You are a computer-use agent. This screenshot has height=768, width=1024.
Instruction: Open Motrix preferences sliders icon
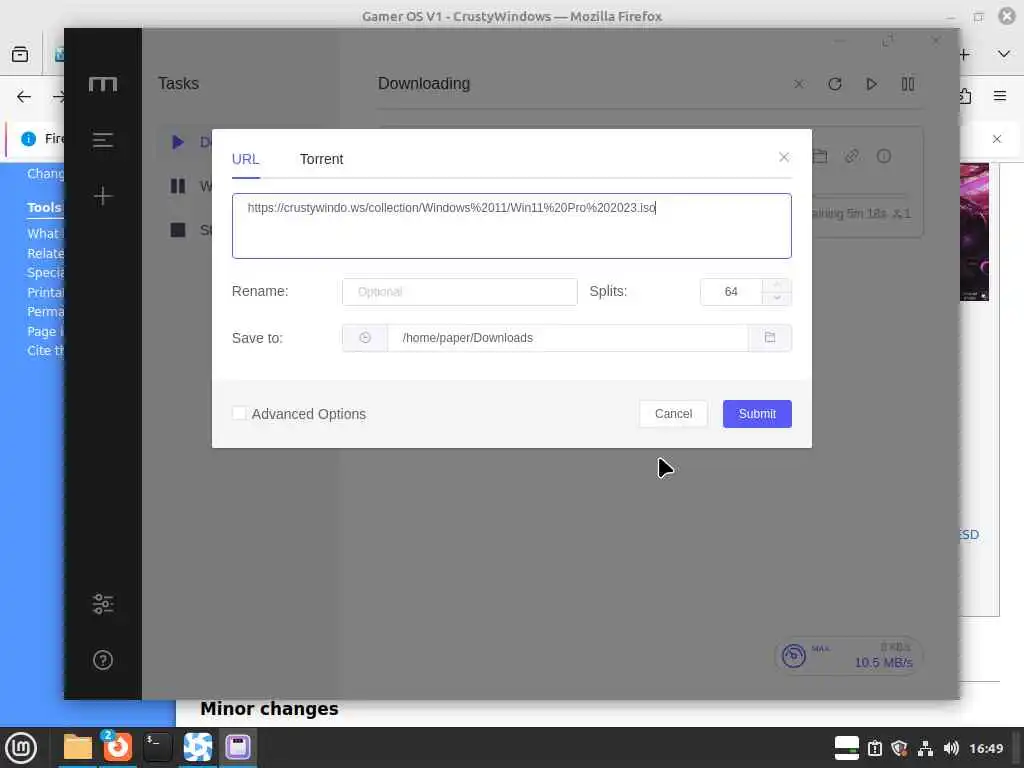coord(103,604)
